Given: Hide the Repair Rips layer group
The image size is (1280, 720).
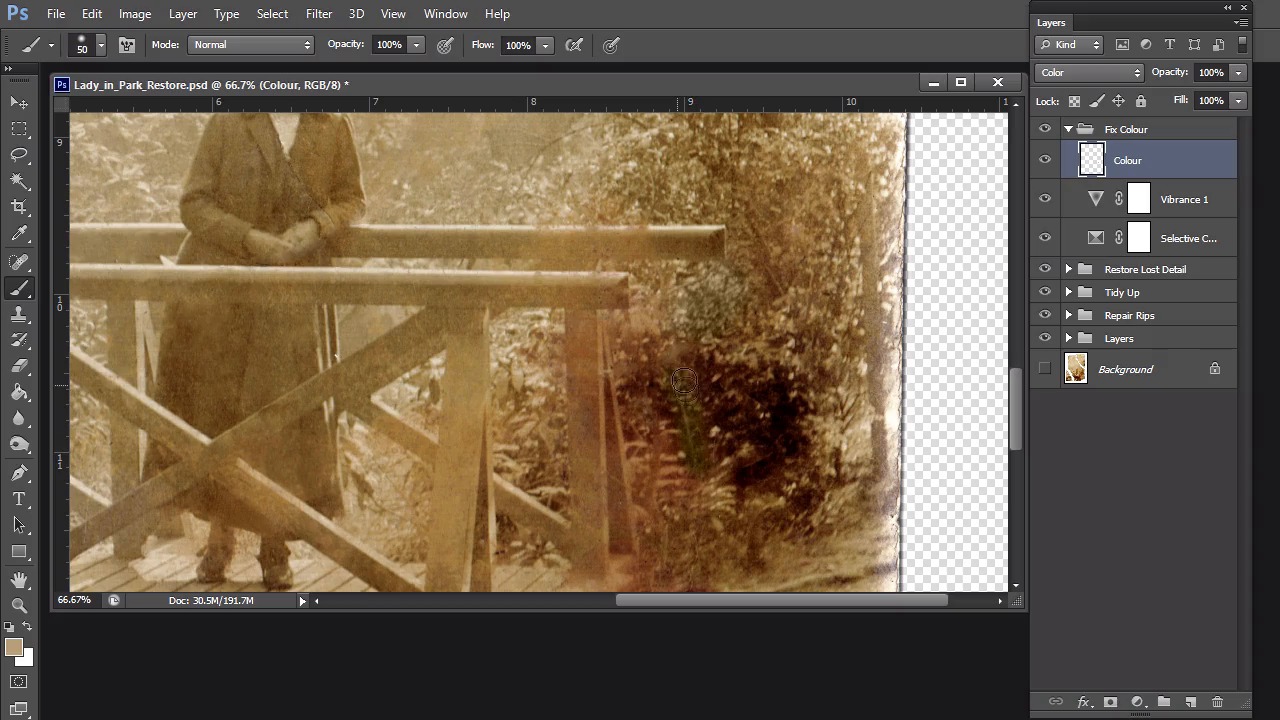Looking at the screenshot, I should pyautogui.click(x=1045, y=315).
